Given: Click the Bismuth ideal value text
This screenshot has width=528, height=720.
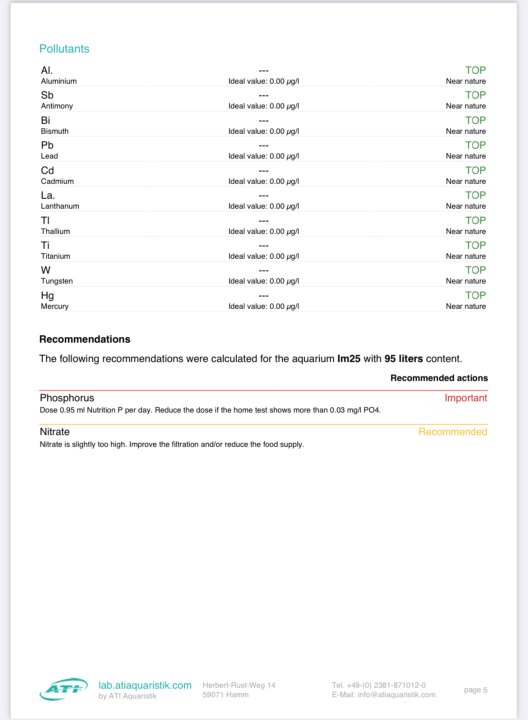Looking at the screenshot, I should pos(264,131).
